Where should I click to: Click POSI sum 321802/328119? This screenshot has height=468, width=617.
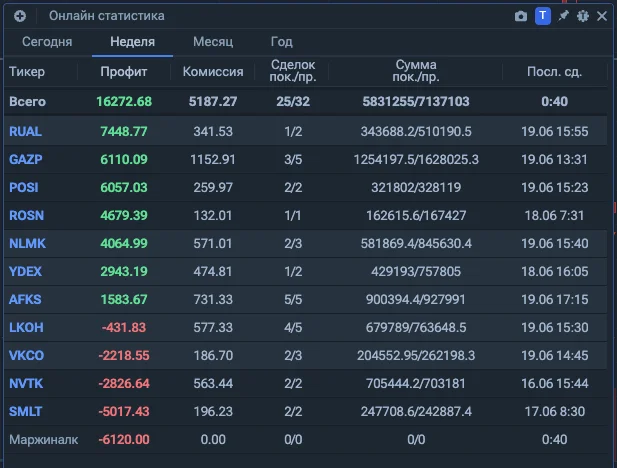416,187
